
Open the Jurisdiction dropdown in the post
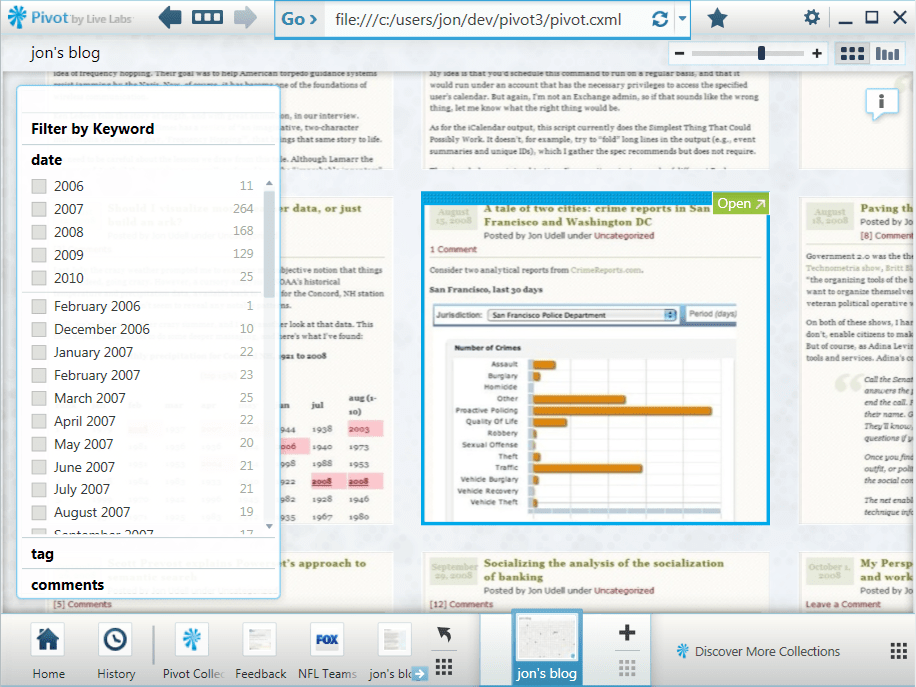582,315
